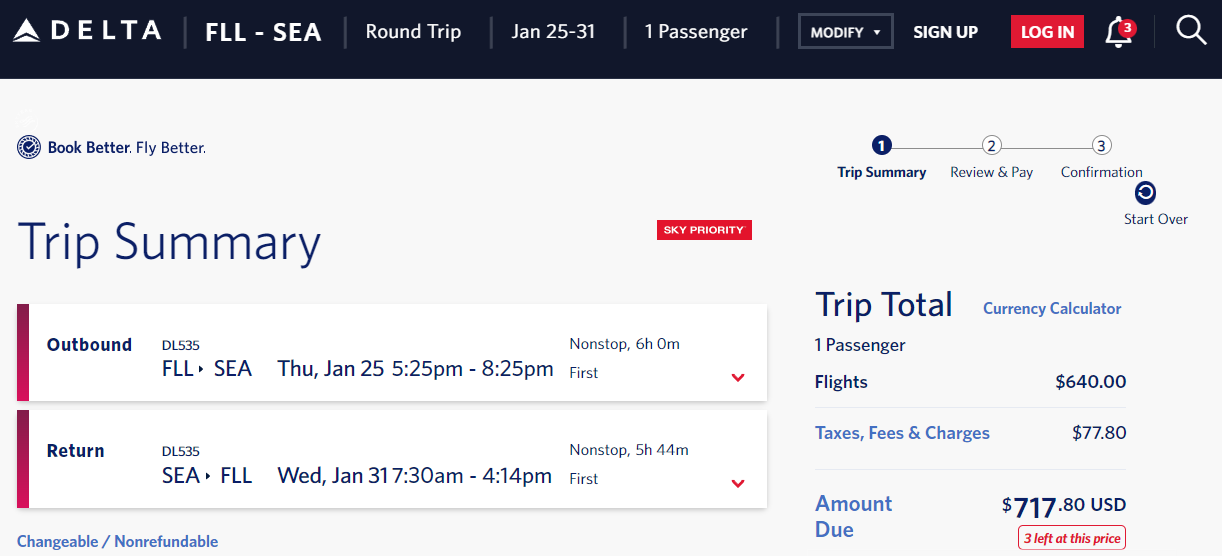
Task: Open the Modify dropdown
Action: 845,32
